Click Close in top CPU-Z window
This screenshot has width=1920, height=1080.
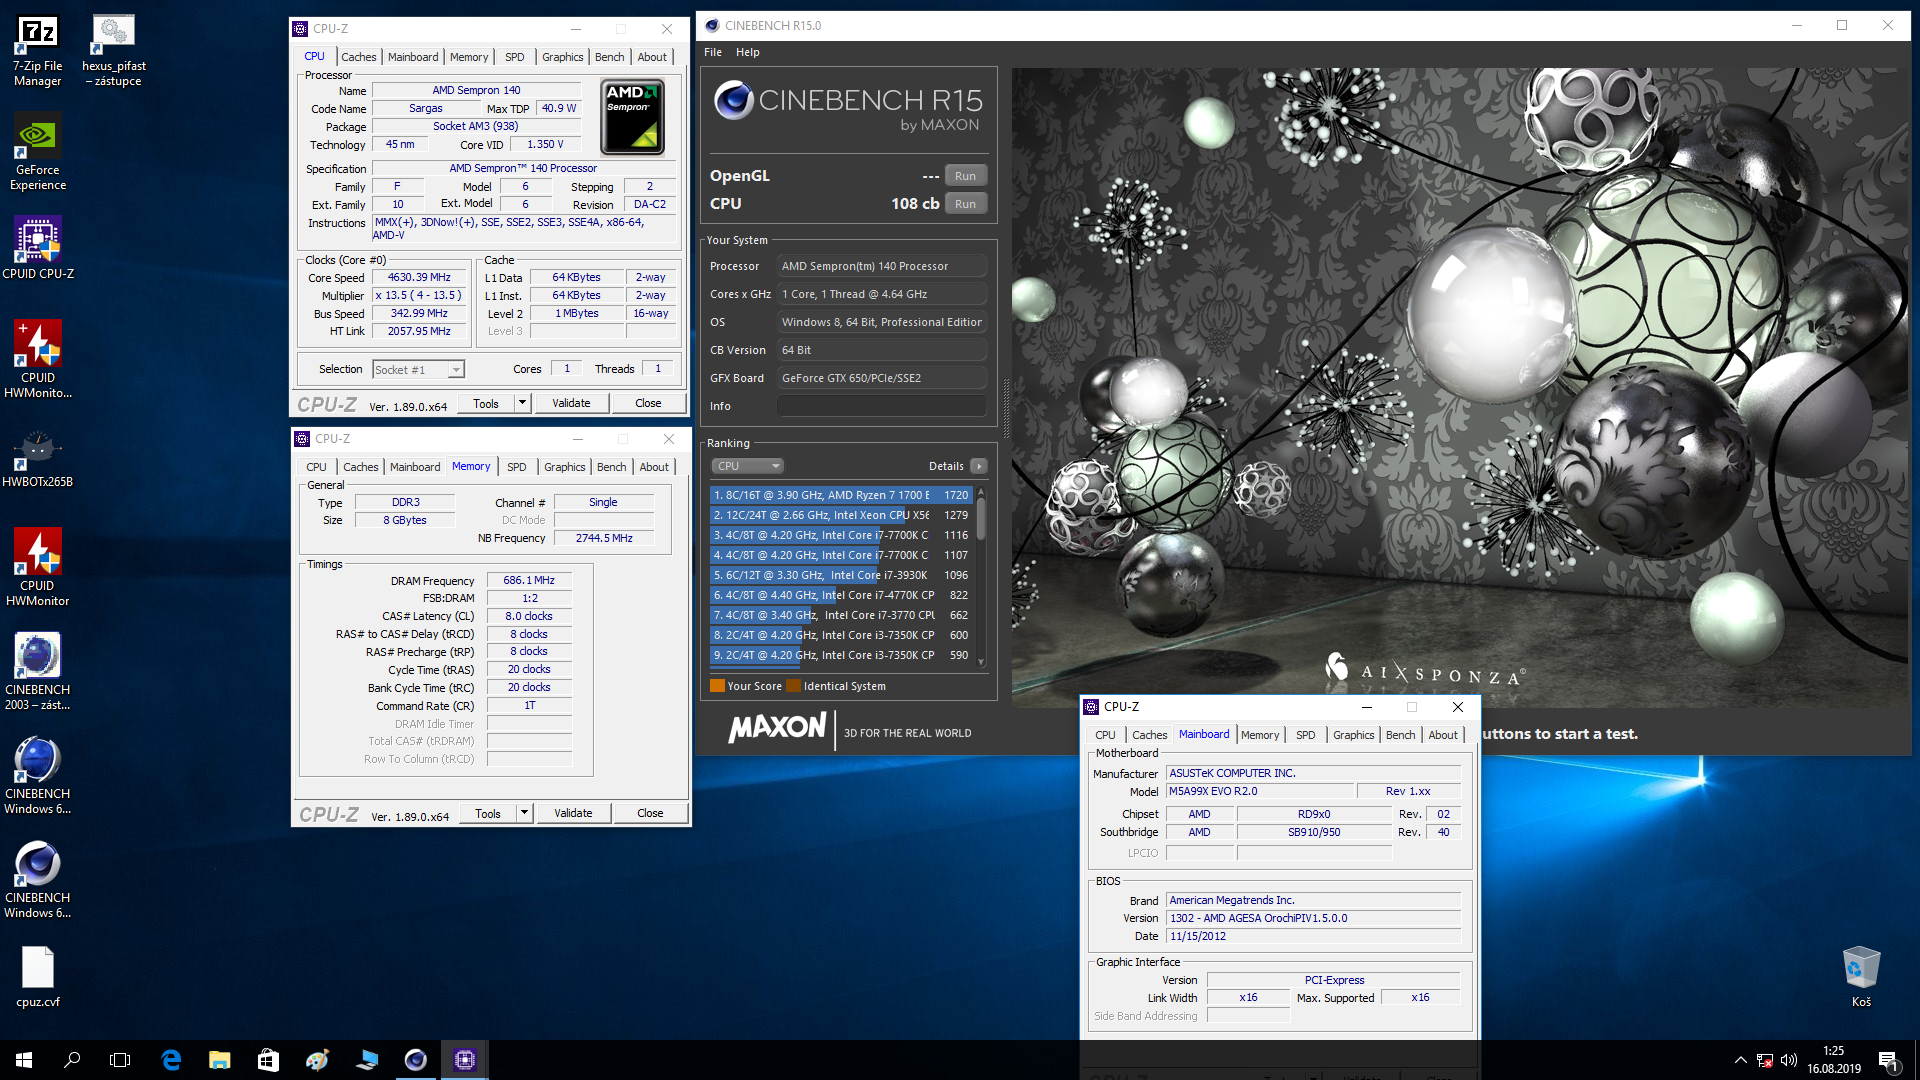click(x=648, y=403)
